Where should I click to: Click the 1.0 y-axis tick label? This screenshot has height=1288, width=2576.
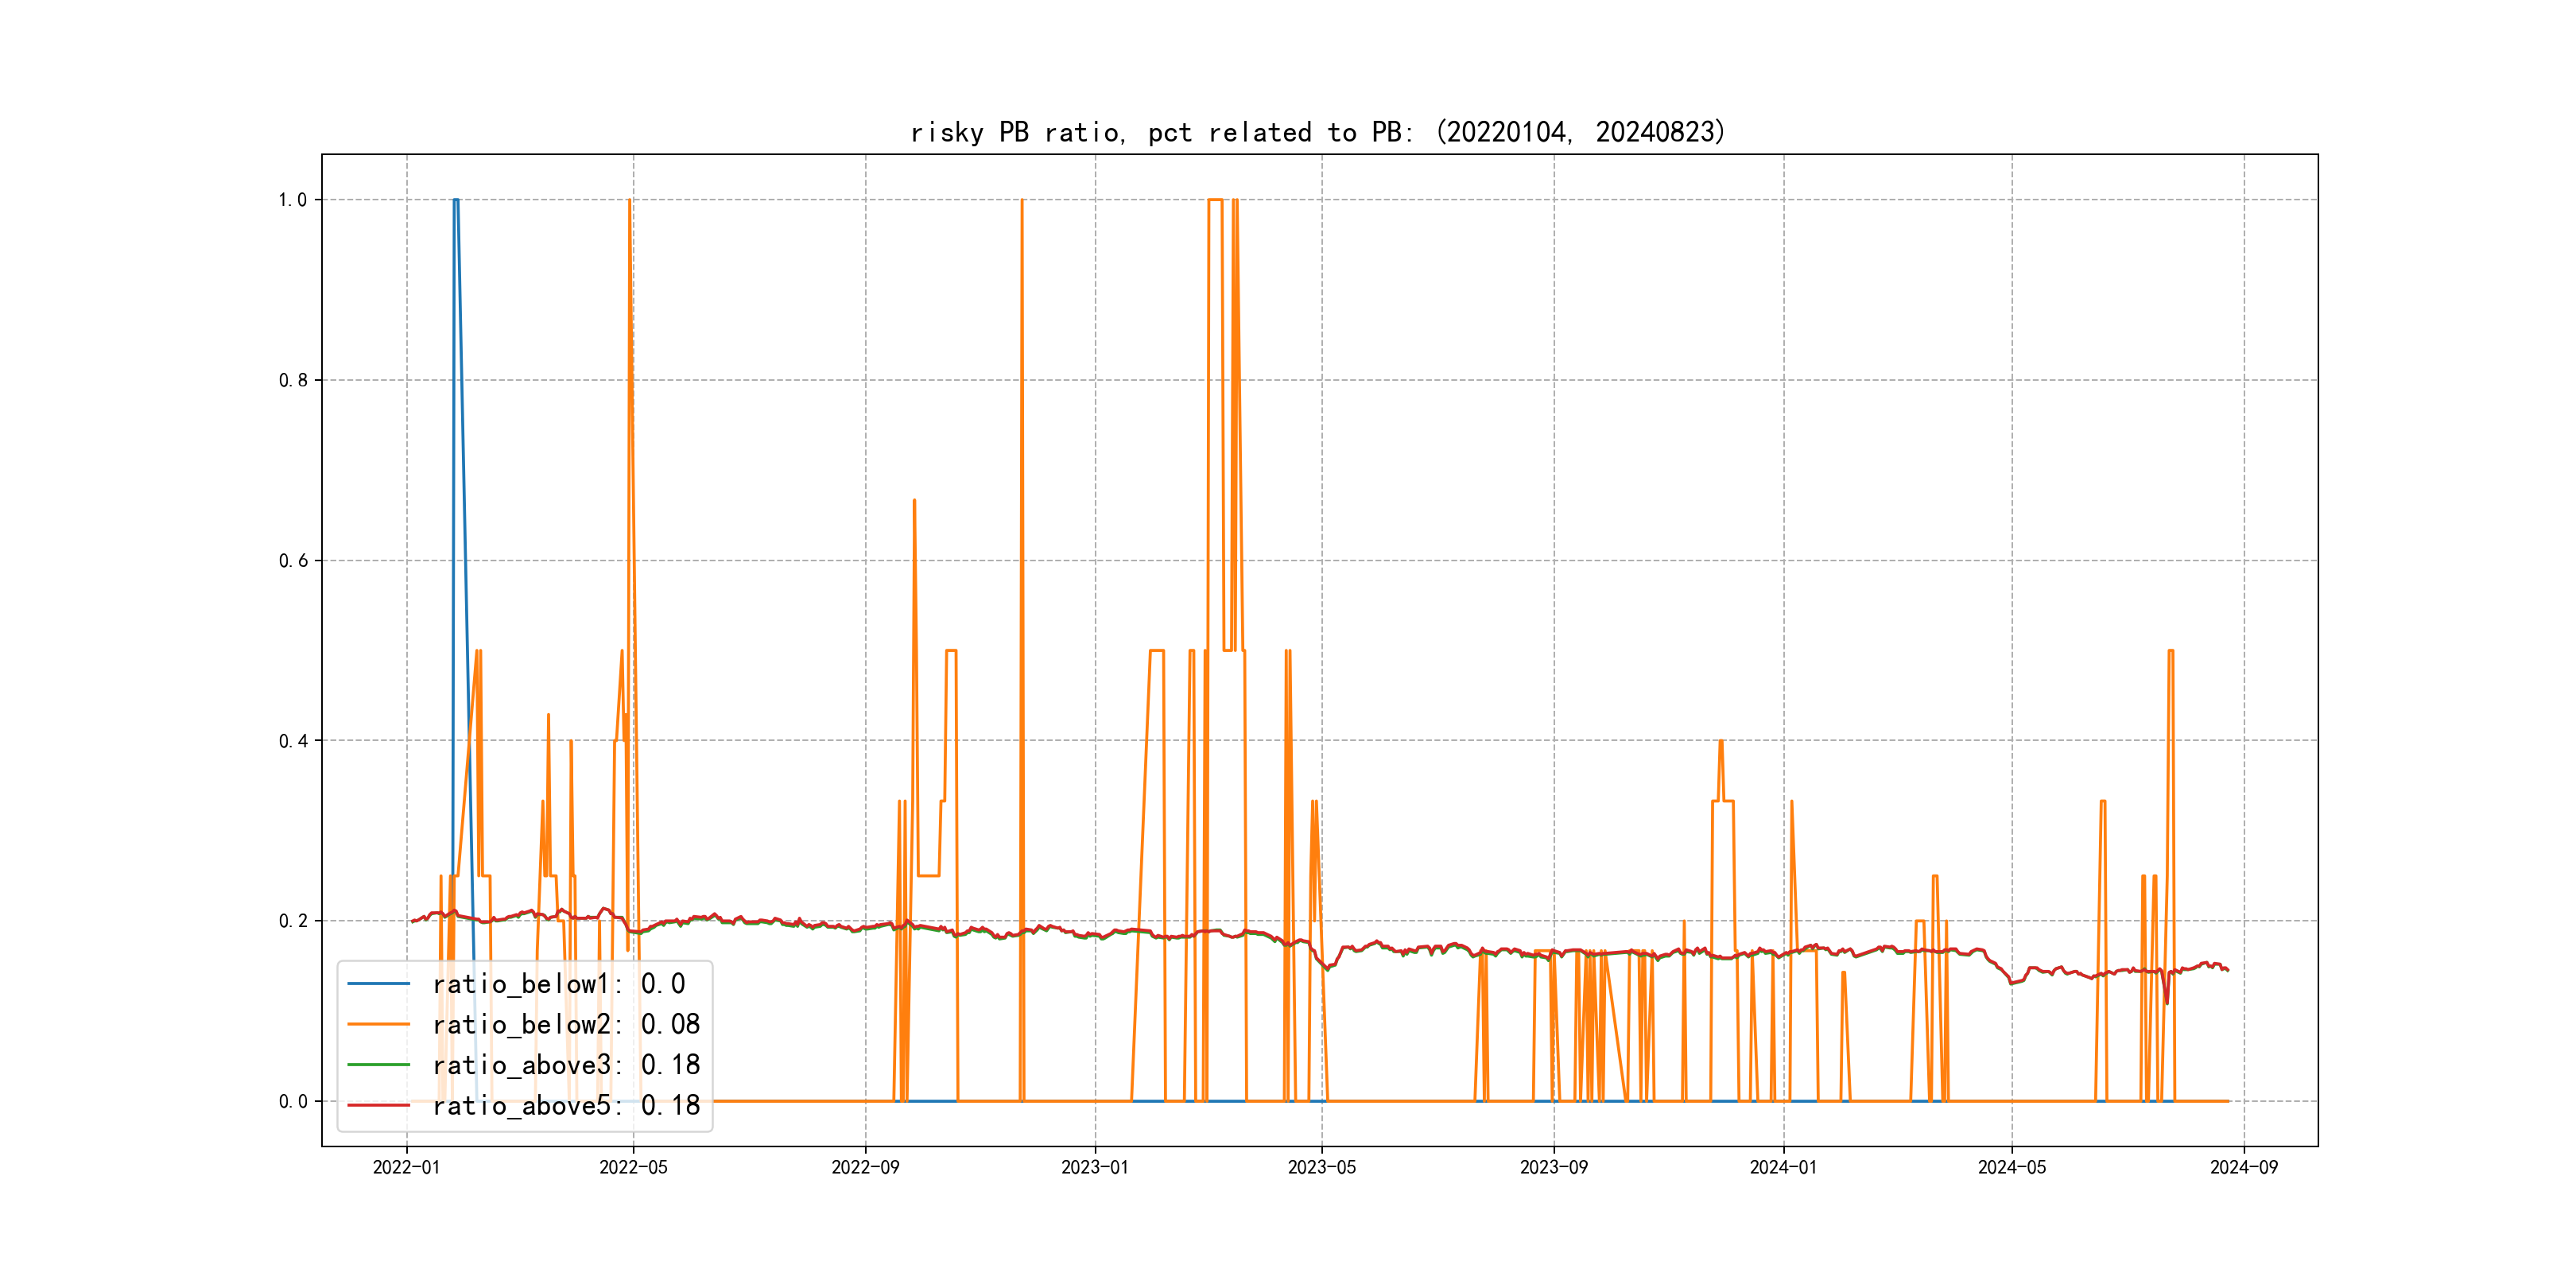293,200
